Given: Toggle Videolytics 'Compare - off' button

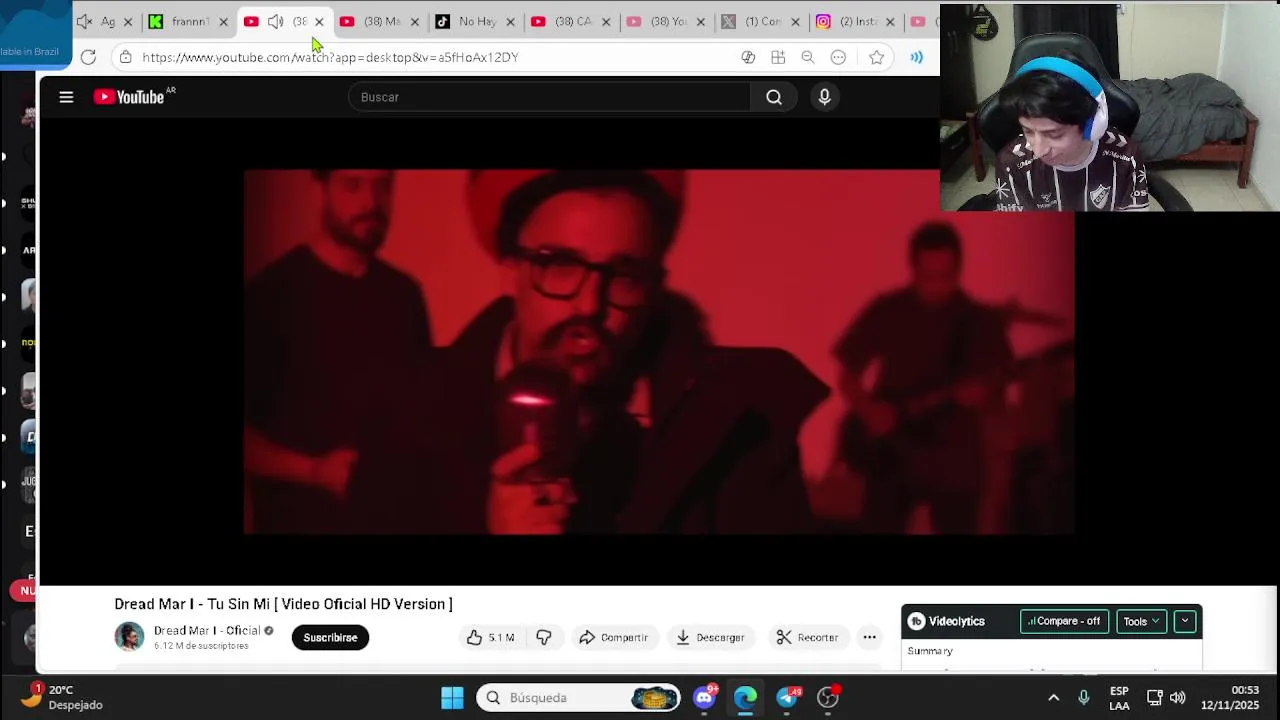Looking at the screenshot, I should 1064,621.
